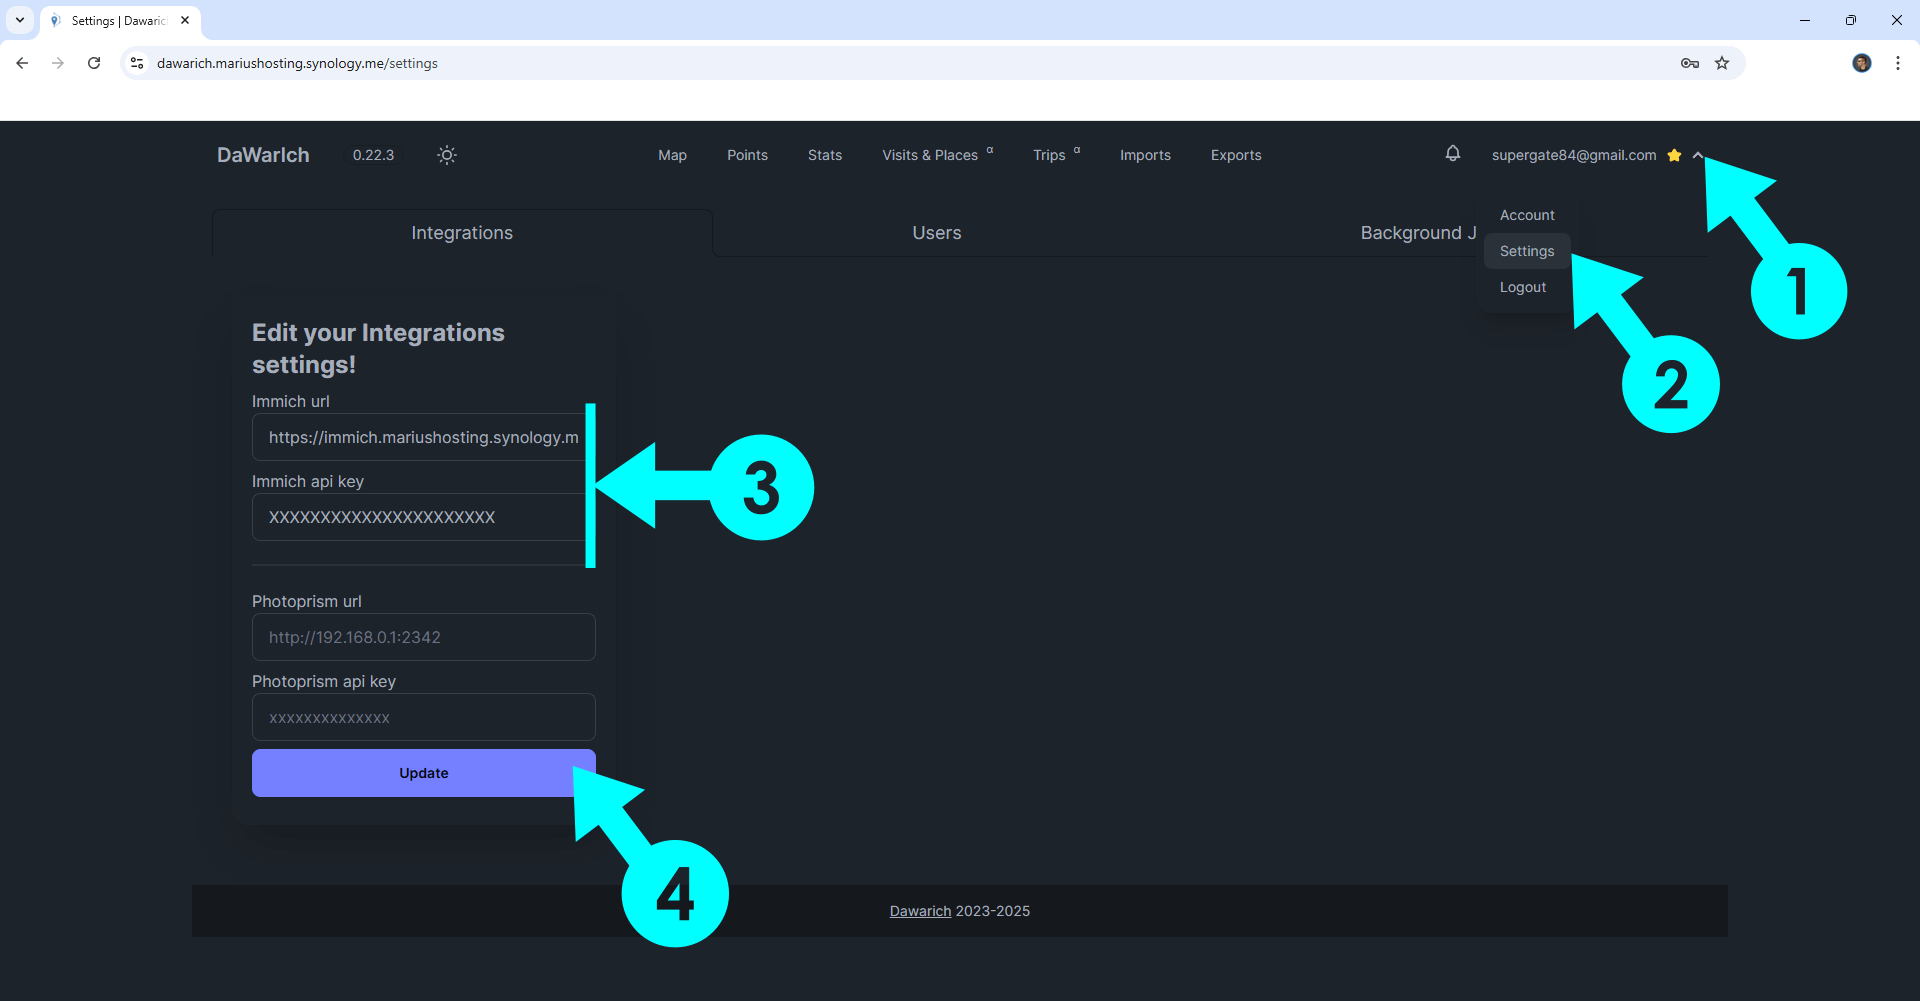This screenshot has height=1001, width=1920.
Task: Restore down the browser window
Action: (1851, 20)
